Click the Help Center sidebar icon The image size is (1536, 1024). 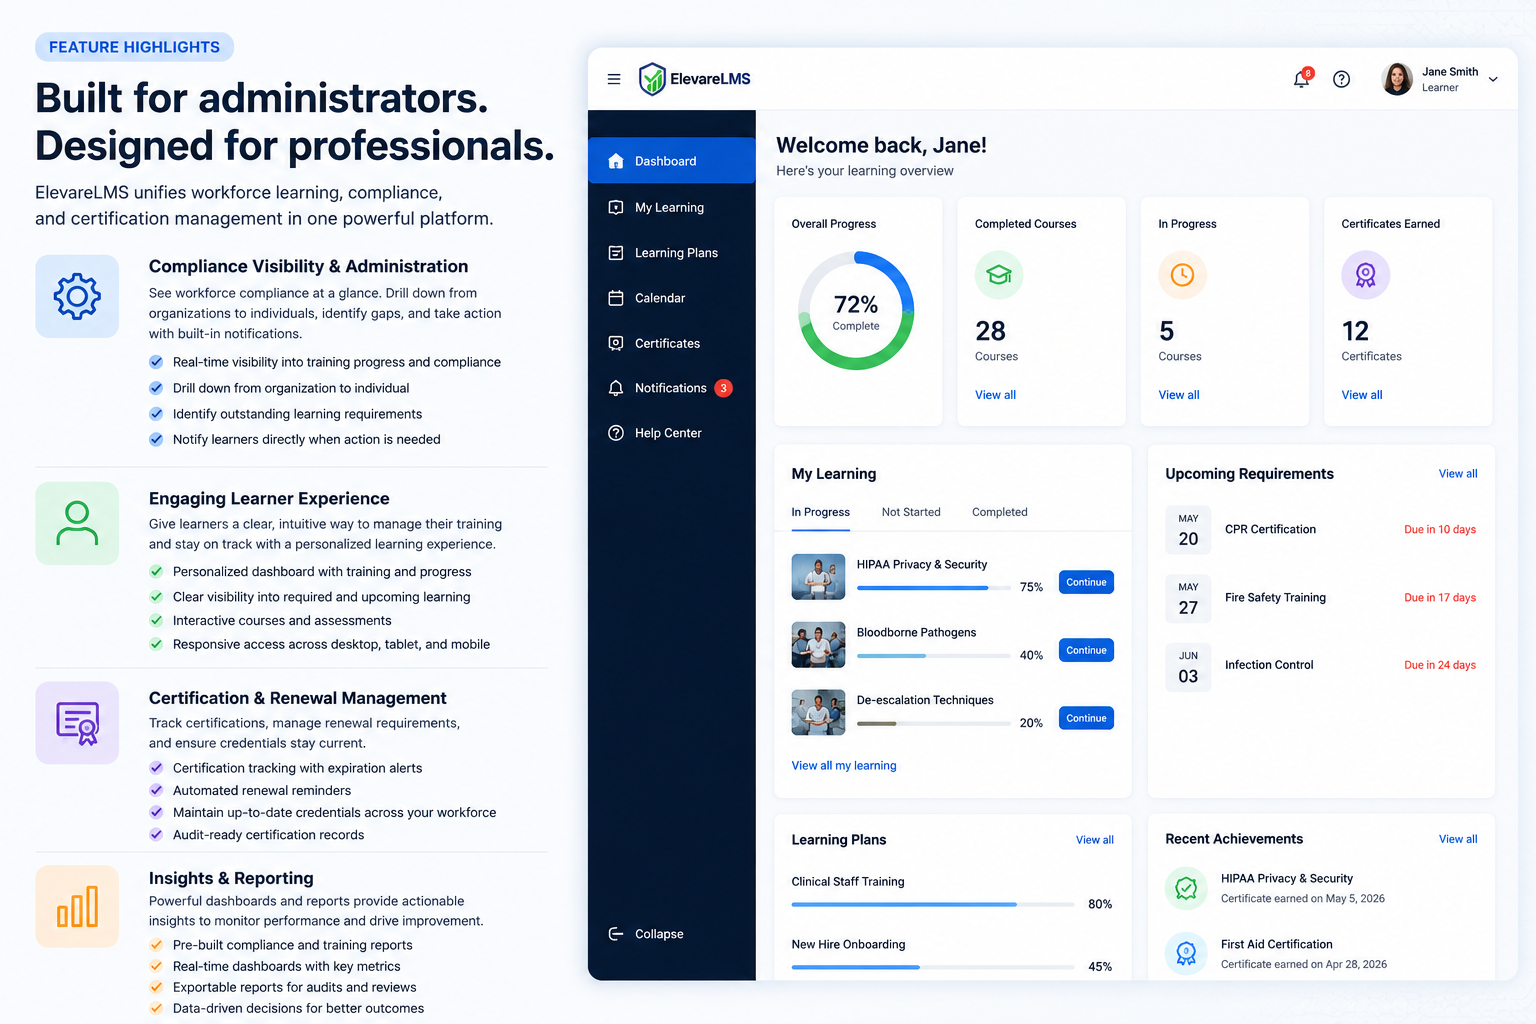616,433
